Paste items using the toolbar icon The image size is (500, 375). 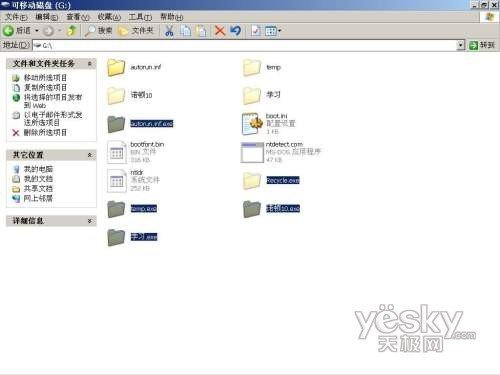pos(201,31)
